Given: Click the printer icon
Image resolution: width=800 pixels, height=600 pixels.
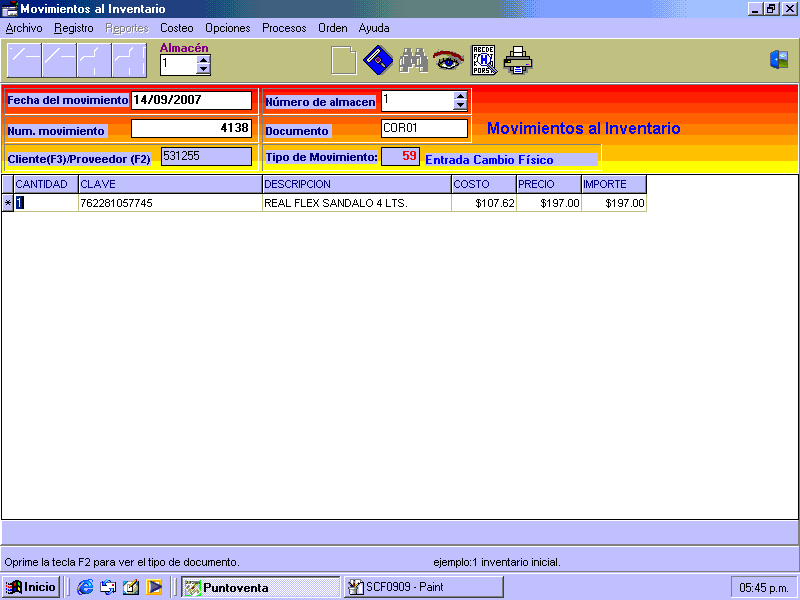Looking at the screenshot, I should [518, 61].
